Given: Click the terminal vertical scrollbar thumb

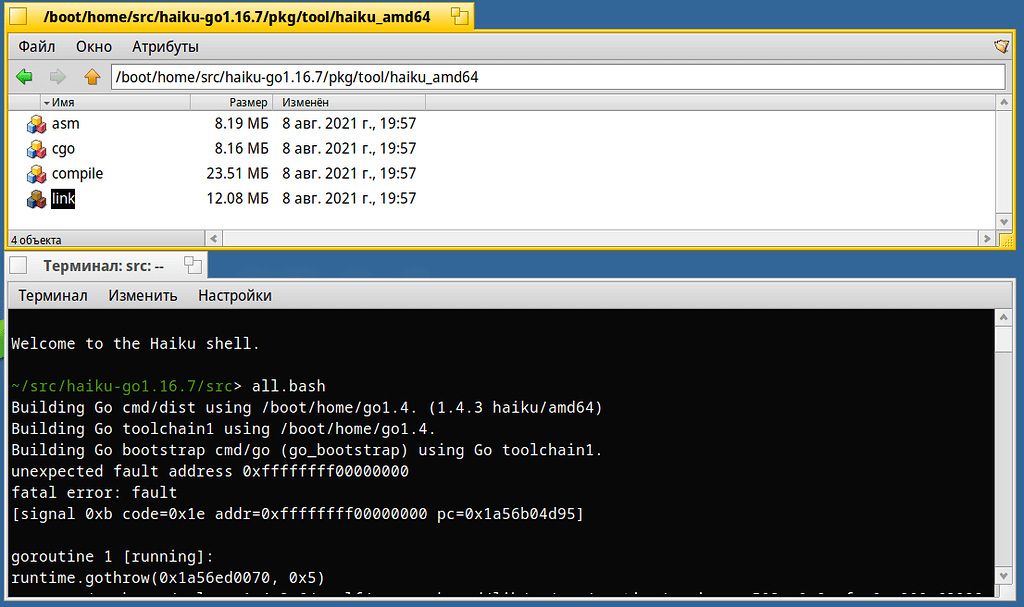Looking at the screenshot, I should (1004, 338).
